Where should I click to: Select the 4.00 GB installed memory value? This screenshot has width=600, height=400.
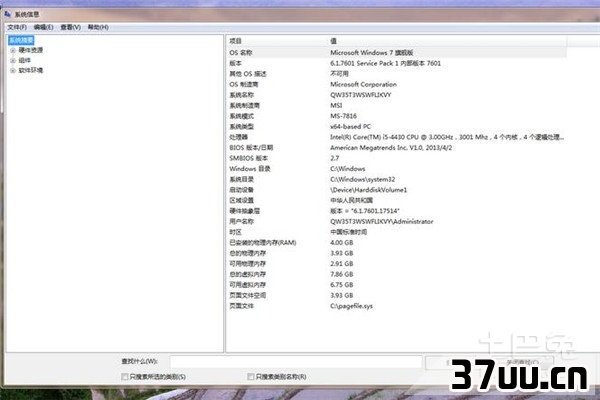tap(342, 243)
